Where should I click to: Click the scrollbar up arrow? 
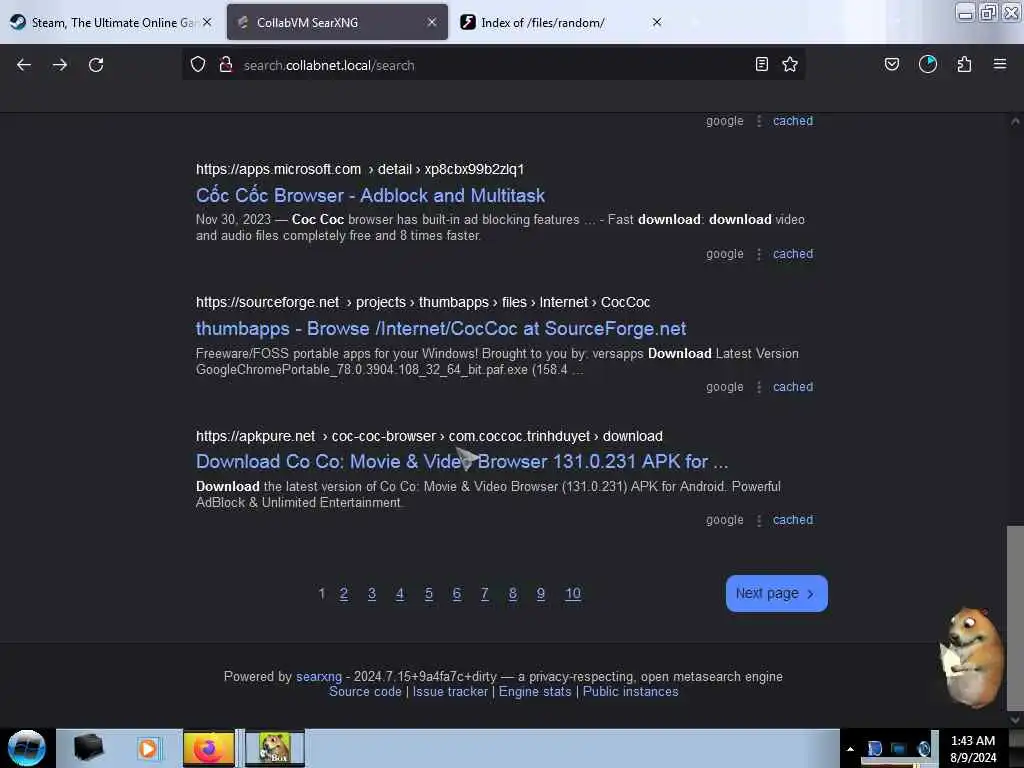(1015, 121)
